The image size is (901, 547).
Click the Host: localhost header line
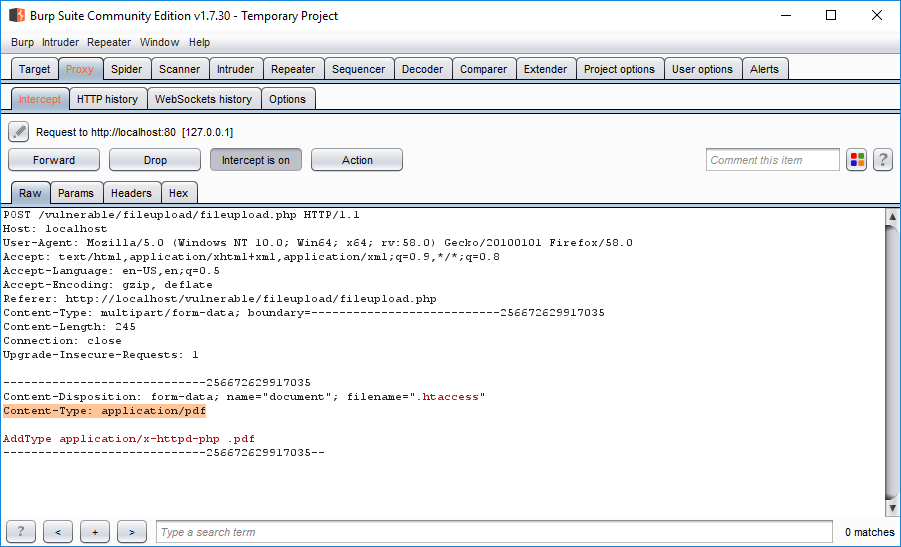[x=55, y=229]
